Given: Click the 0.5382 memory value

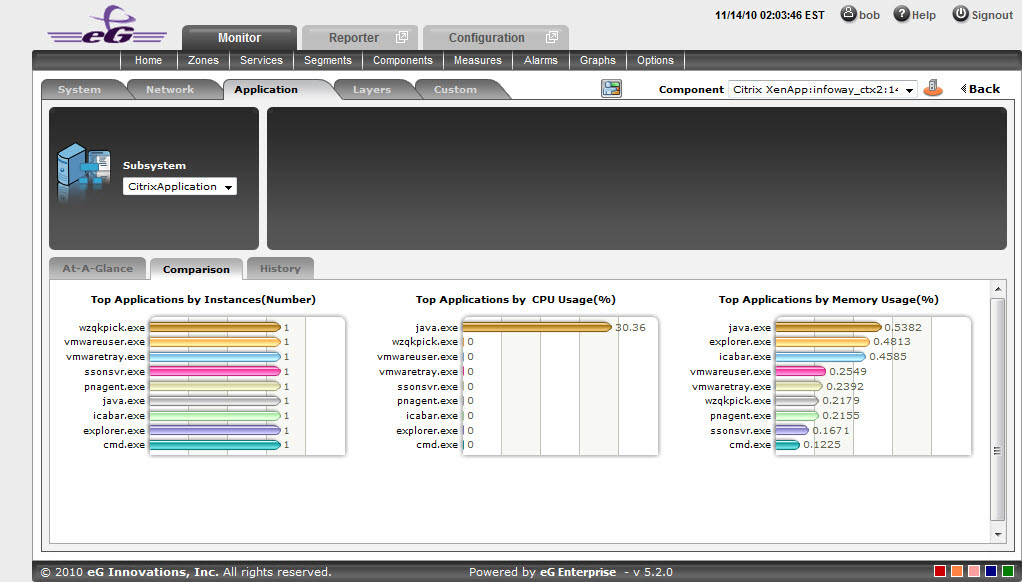Looking at the screenshot, I should [x=903, y=327].
